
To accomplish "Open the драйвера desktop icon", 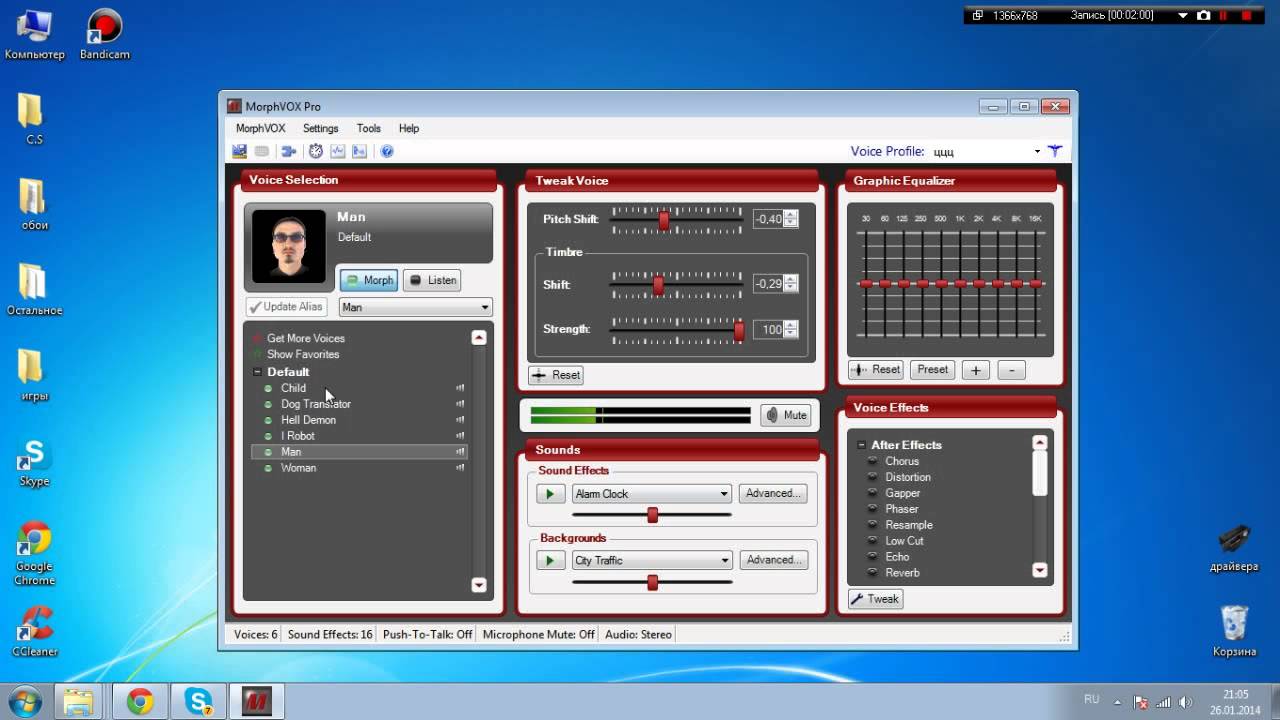I will pyautogui.click(x=1233, y=547).
